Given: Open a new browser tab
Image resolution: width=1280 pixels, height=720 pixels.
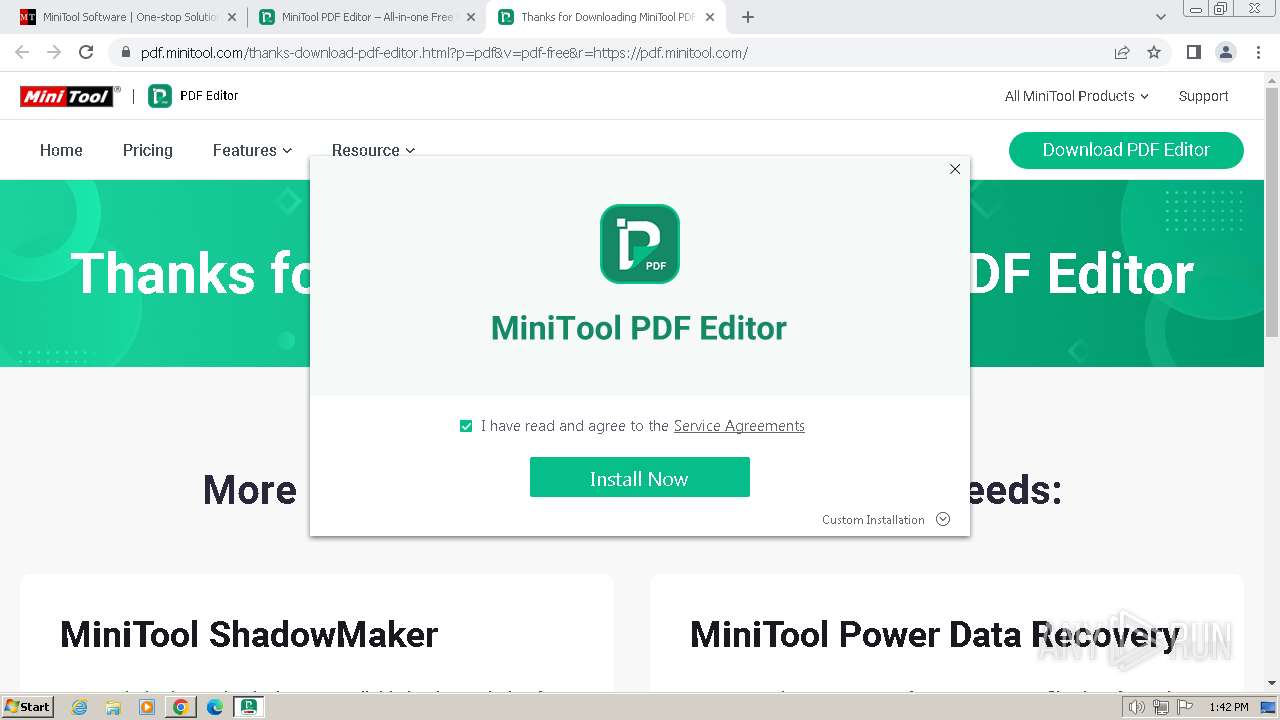Looking at the screenshot, I should pos(748,17).
